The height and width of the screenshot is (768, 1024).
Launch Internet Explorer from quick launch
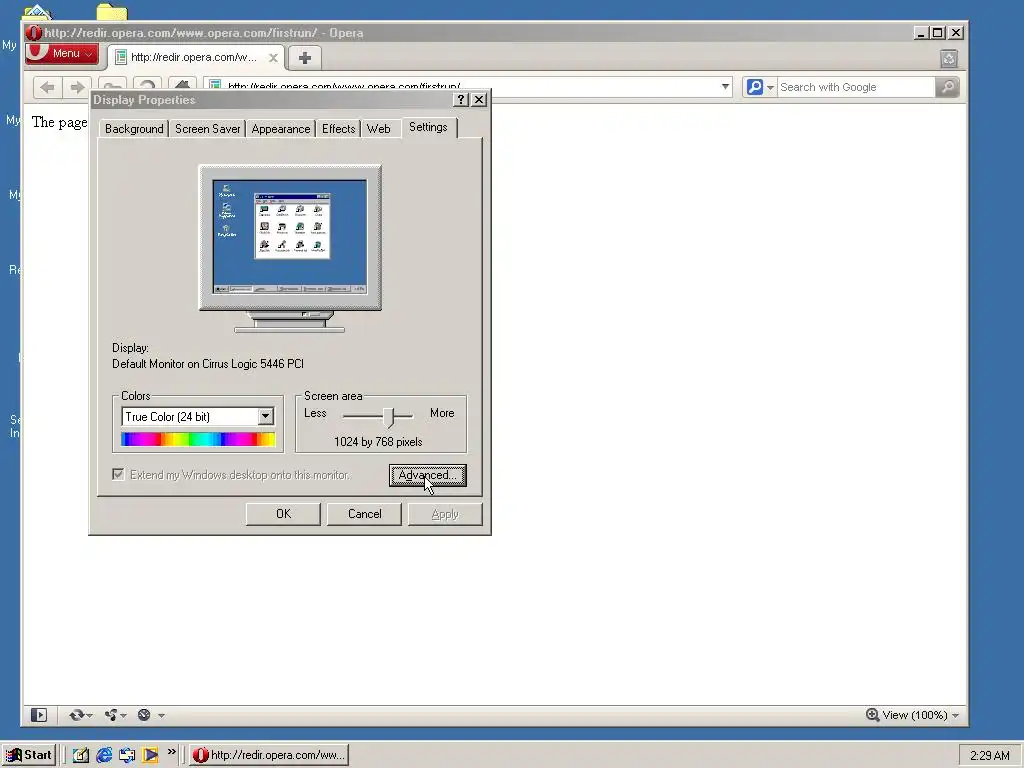104,755
